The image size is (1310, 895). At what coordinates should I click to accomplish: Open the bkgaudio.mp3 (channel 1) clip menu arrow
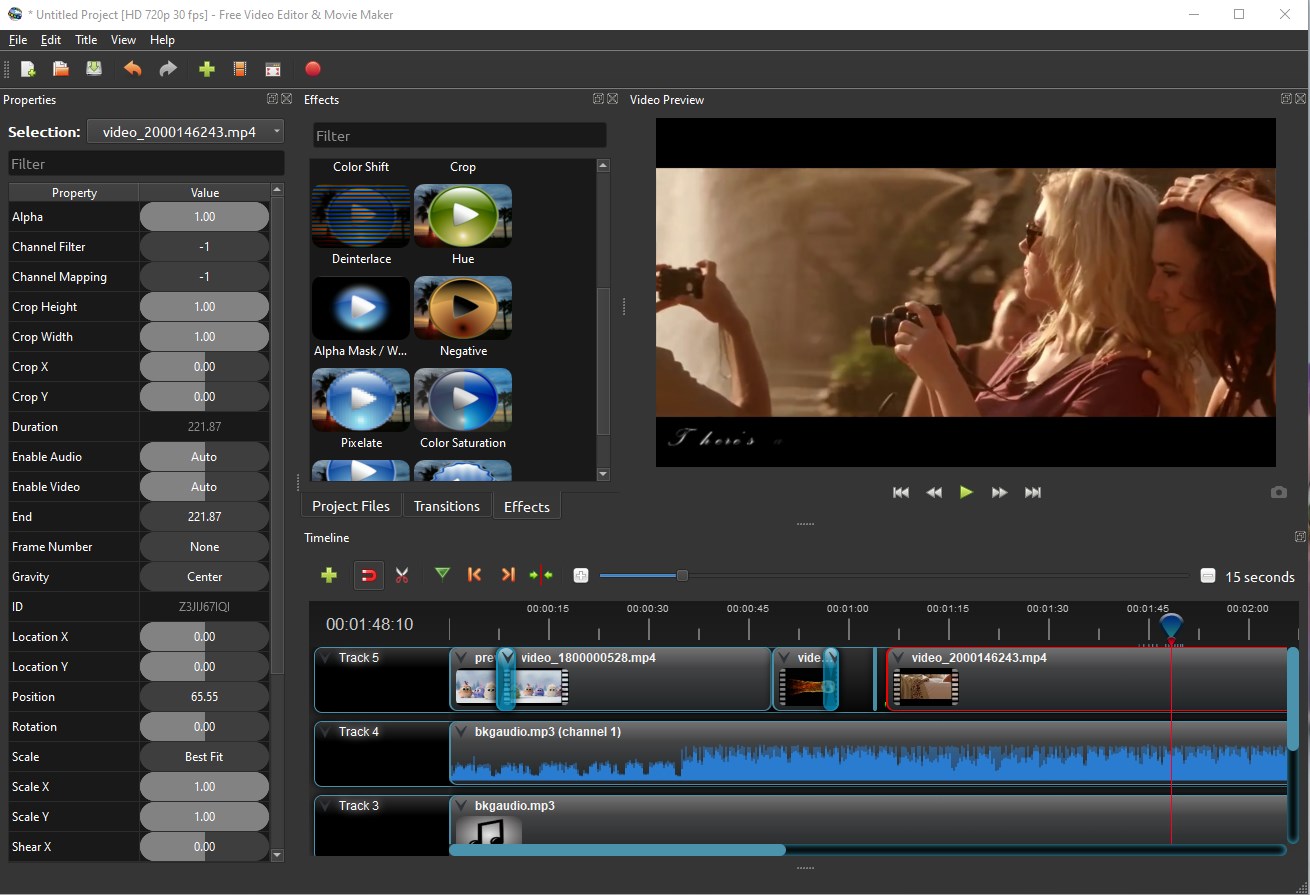tap(461, 732)
